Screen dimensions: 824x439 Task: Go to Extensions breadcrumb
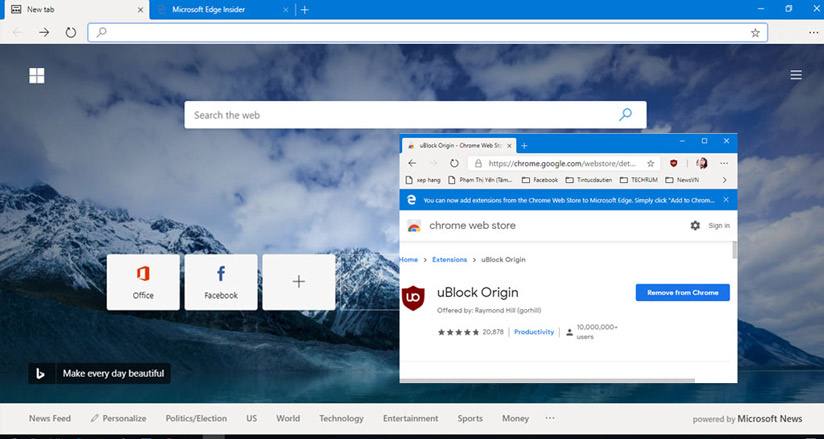pos(449,260)
